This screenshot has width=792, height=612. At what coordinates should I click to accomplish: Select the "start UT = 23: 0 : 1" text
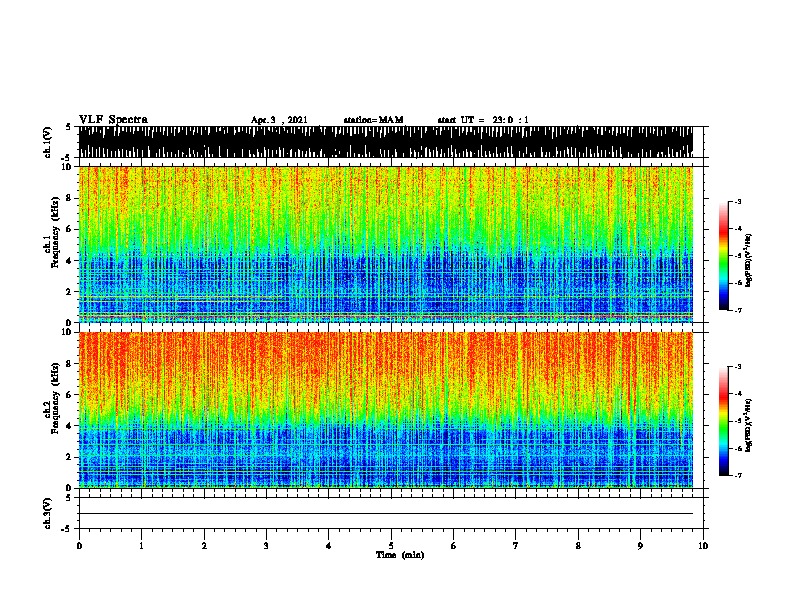click(483, 120)
